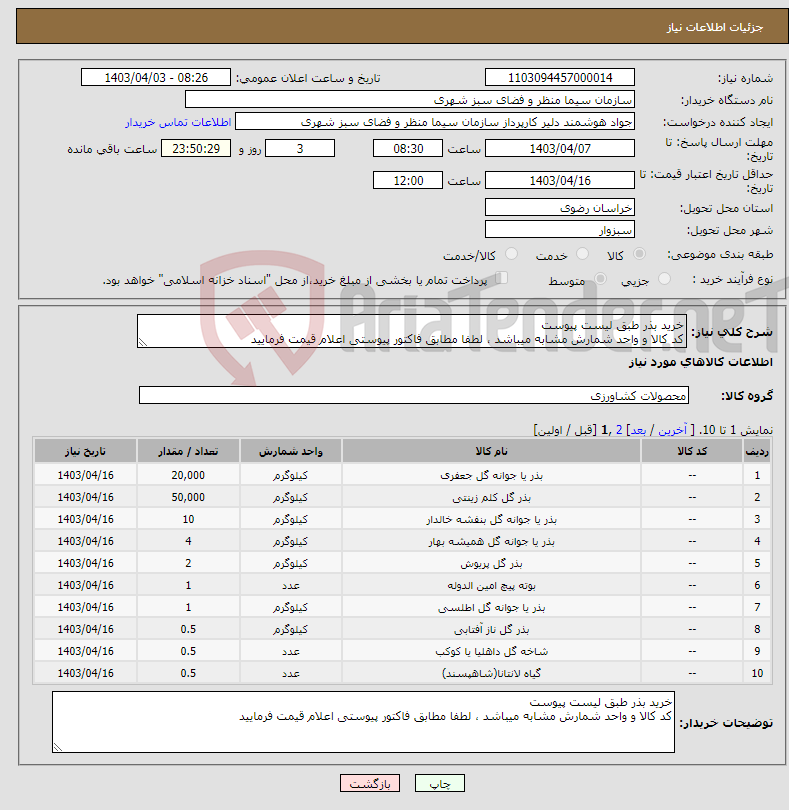This screenshot has height=810, width=789.
Task: Click the کد کالا column header
Action: (x=692, y=451)
